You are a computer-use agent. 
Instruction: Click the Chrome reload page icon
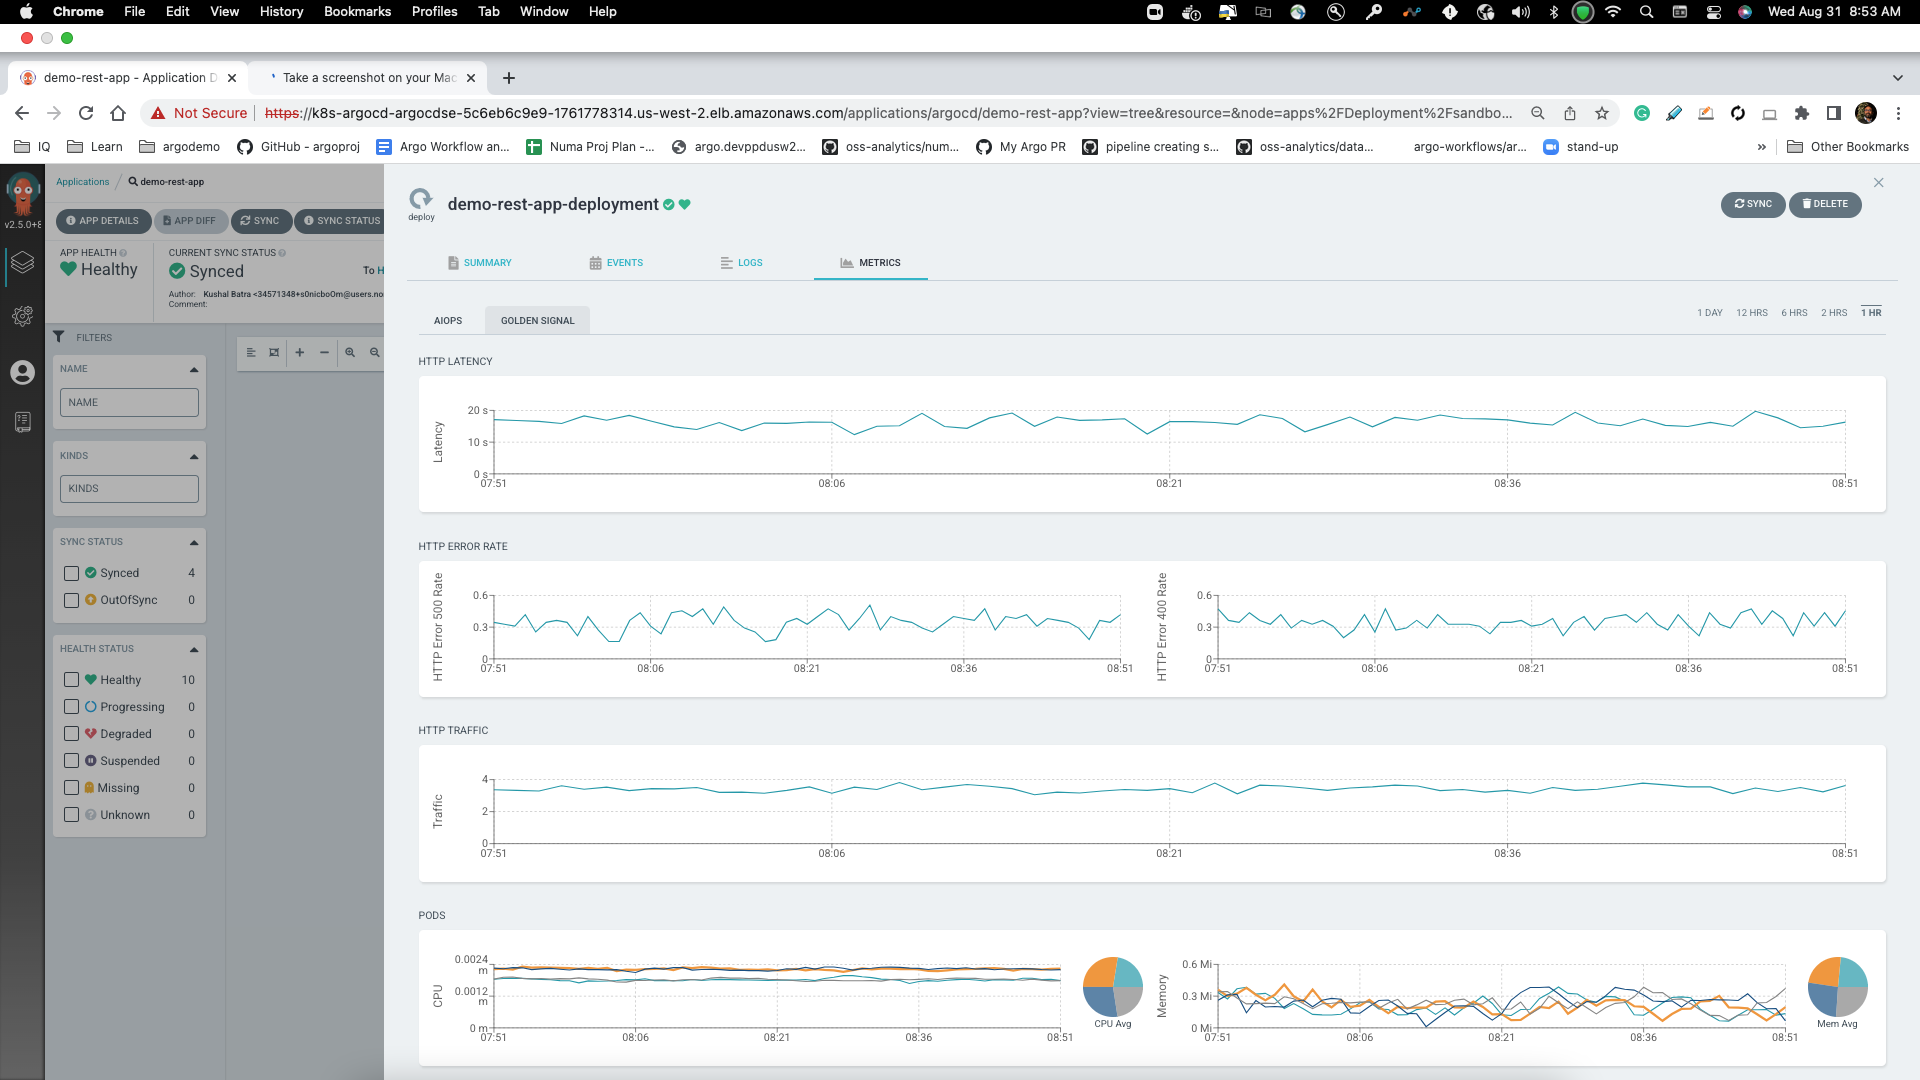(x=86, y=113)
